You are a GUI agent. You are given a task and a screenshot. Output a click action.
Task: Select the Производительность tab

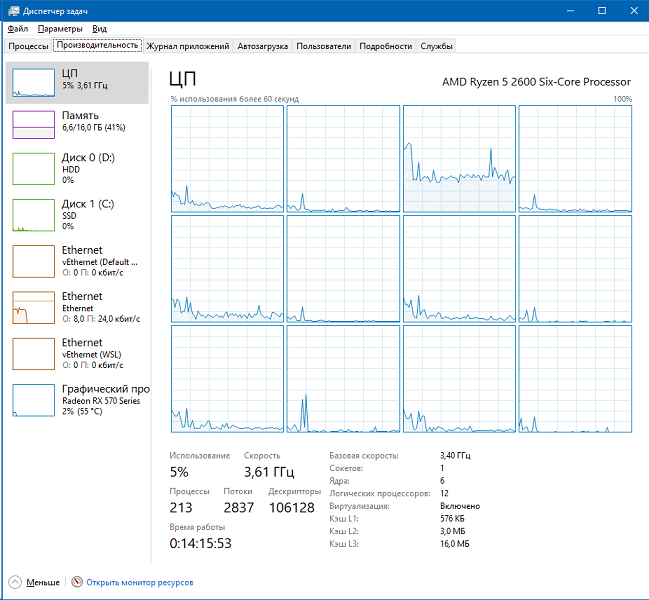point(97,45)
